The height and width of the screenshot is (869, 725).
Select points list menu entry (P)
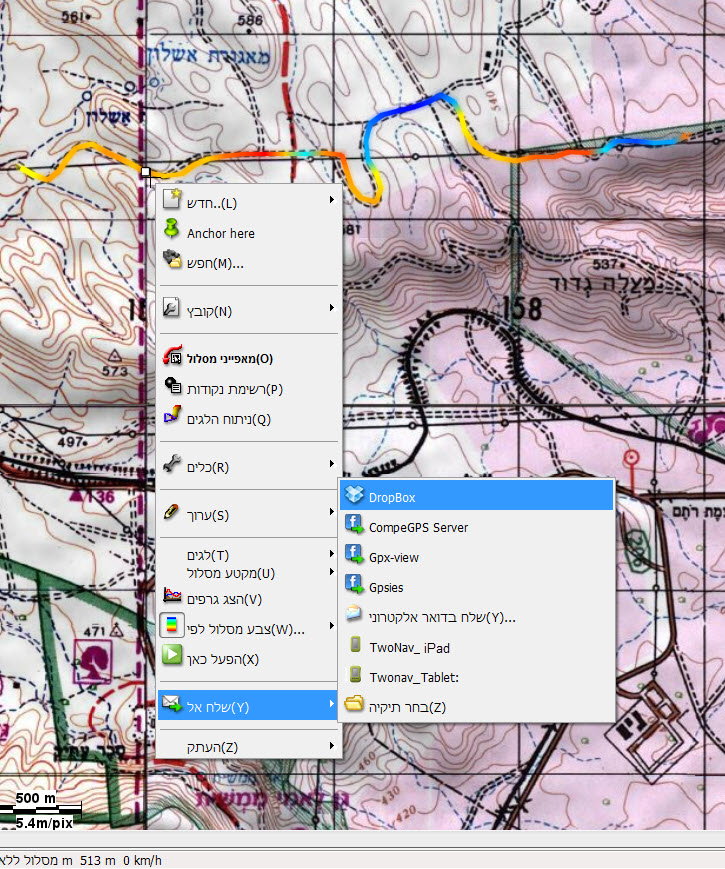click(x=227, y=388)
